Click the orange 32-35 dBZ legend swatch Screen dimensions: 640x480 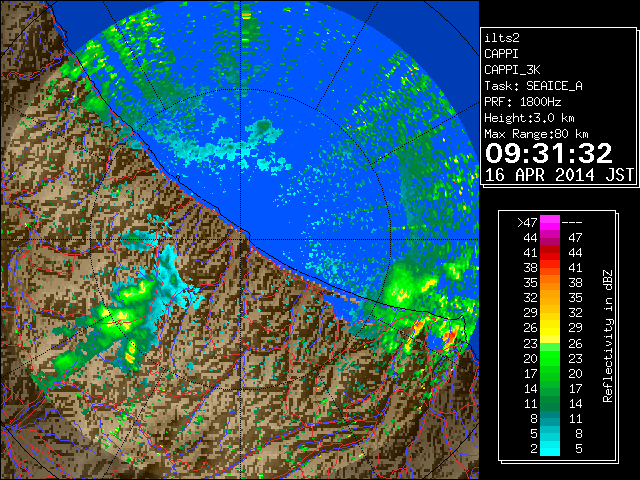(550, 298)
